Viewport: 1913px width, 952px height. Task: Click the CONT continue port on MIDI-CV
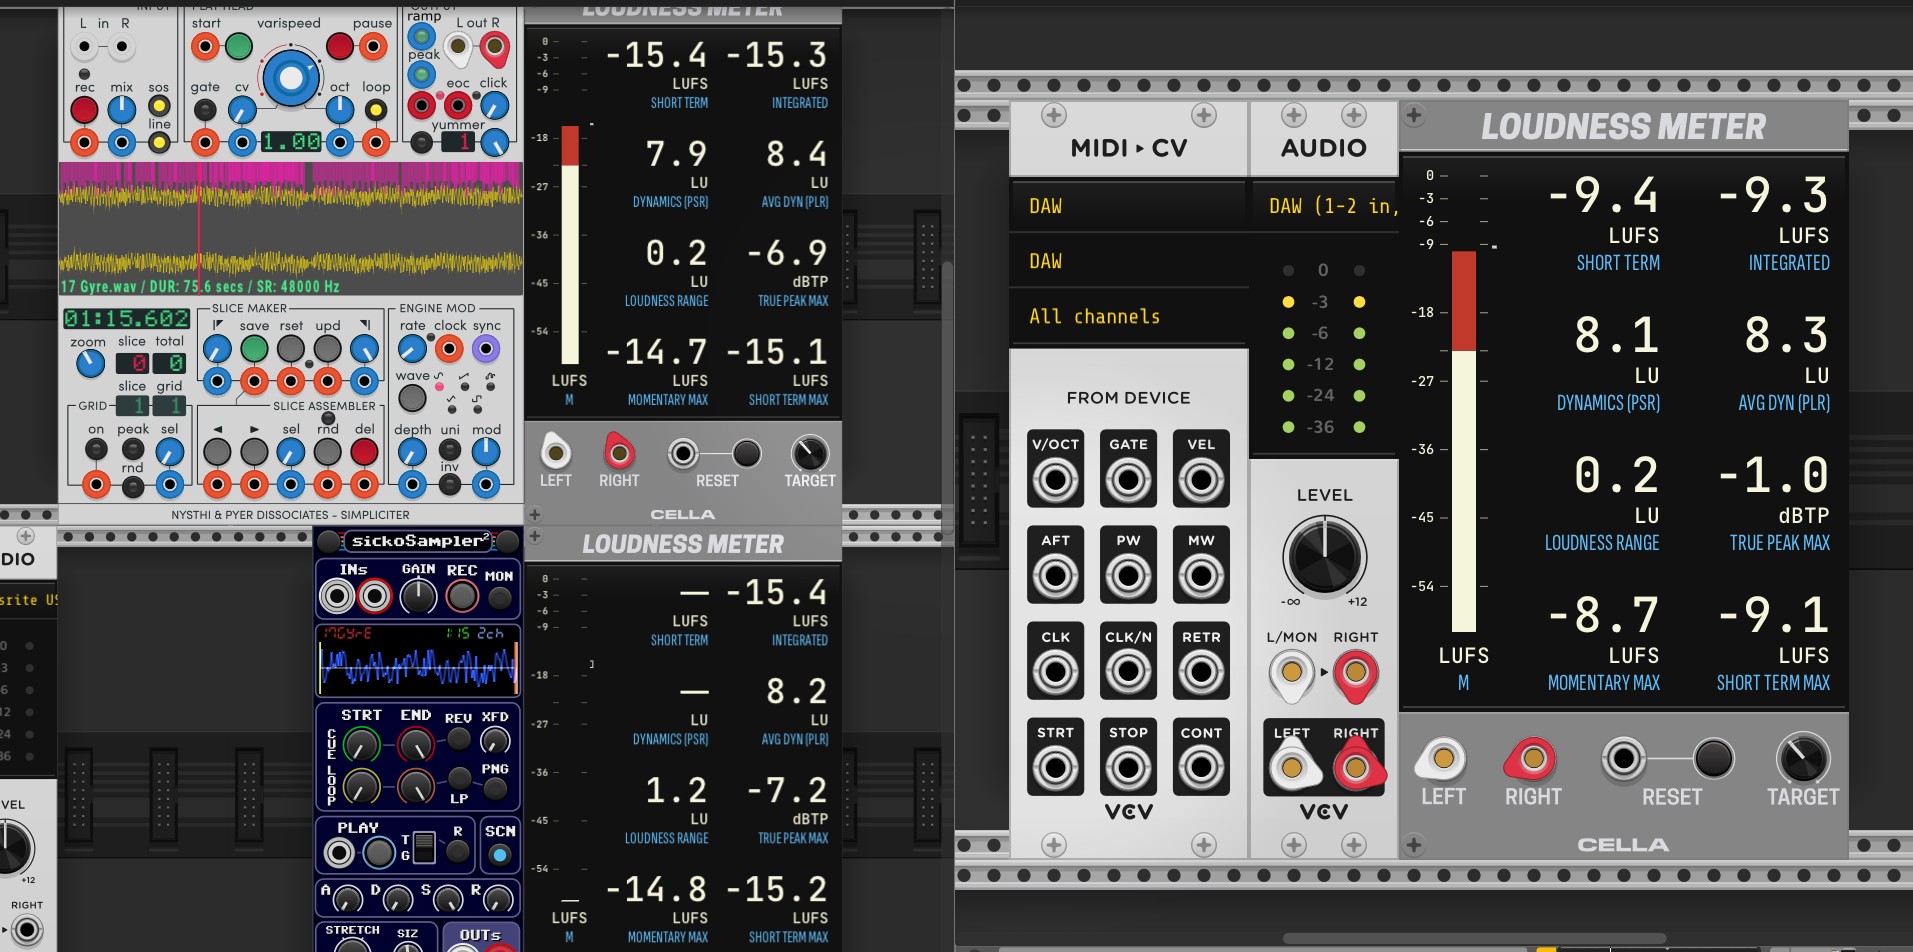[x=1201, y=769]
